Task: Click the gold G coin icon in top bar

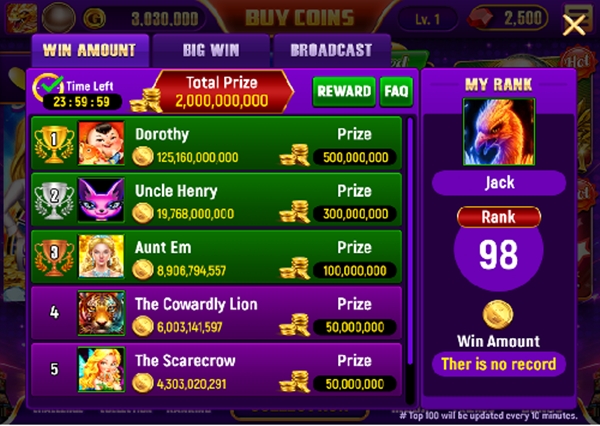Action: click(94, 19)
